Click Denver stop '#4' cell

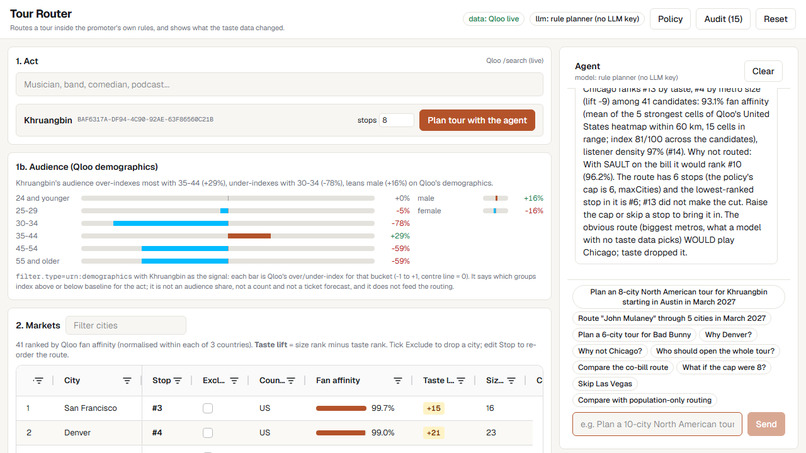point(157,433)
